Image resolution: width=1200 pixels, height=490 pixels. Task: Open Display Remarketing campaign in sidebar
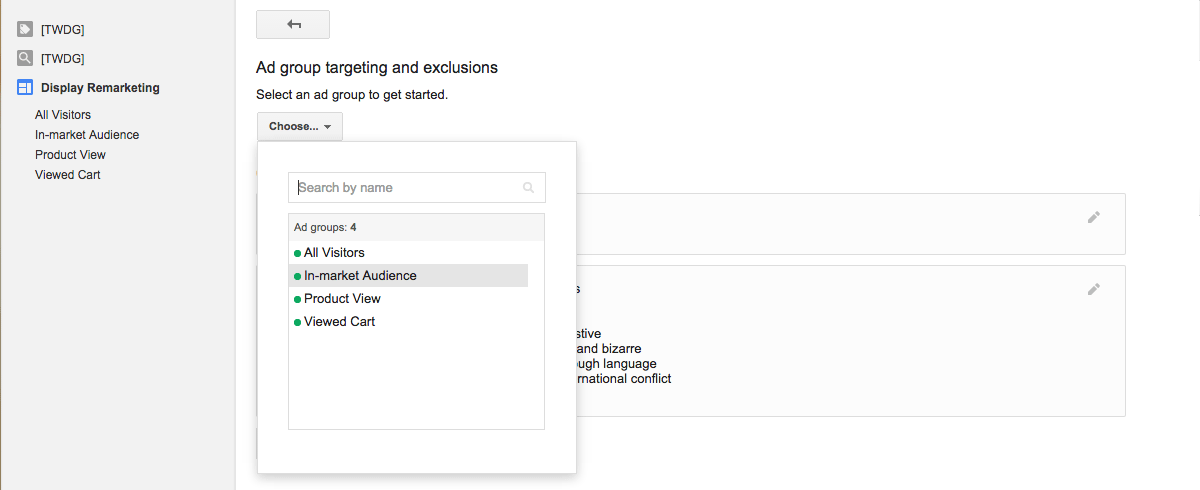(x=100, y=88)
